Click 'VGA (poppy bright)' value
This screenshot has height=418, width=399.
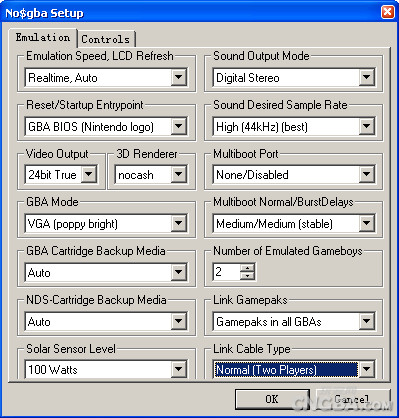73,224
